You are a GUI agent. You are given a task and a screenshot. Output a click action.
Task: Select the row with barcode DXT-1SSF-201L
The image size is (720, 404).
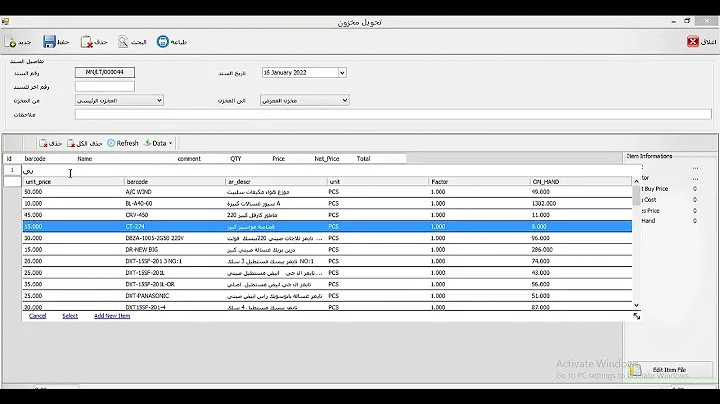coord(327,273)
